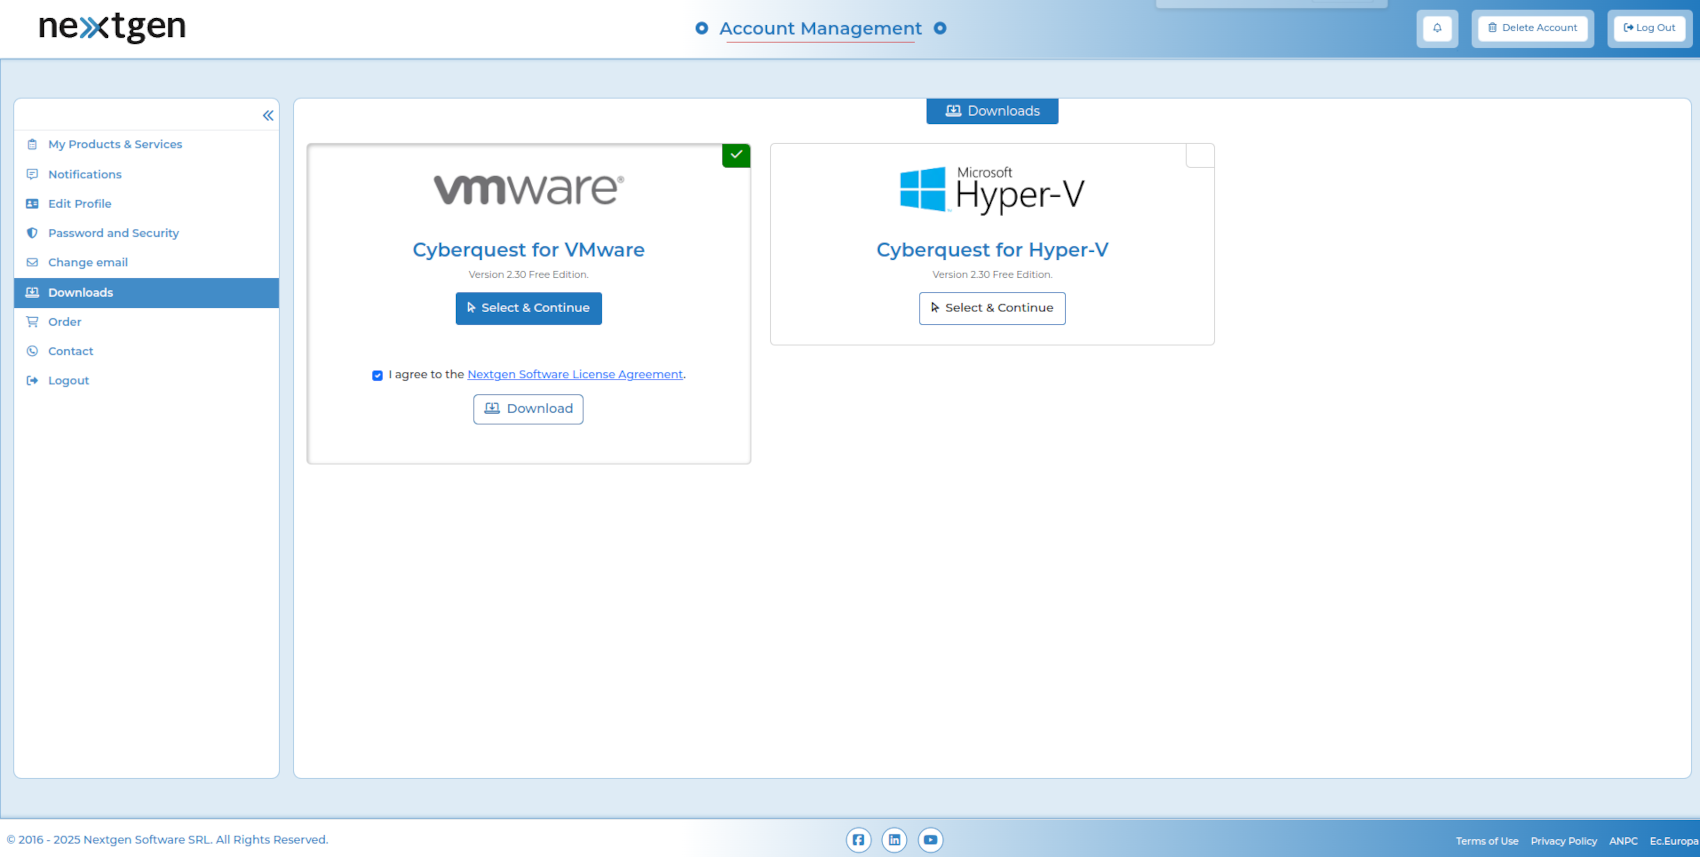Open My Products & Services menu item
Viewport: 1700px width, 857px height.
(115, 144)
